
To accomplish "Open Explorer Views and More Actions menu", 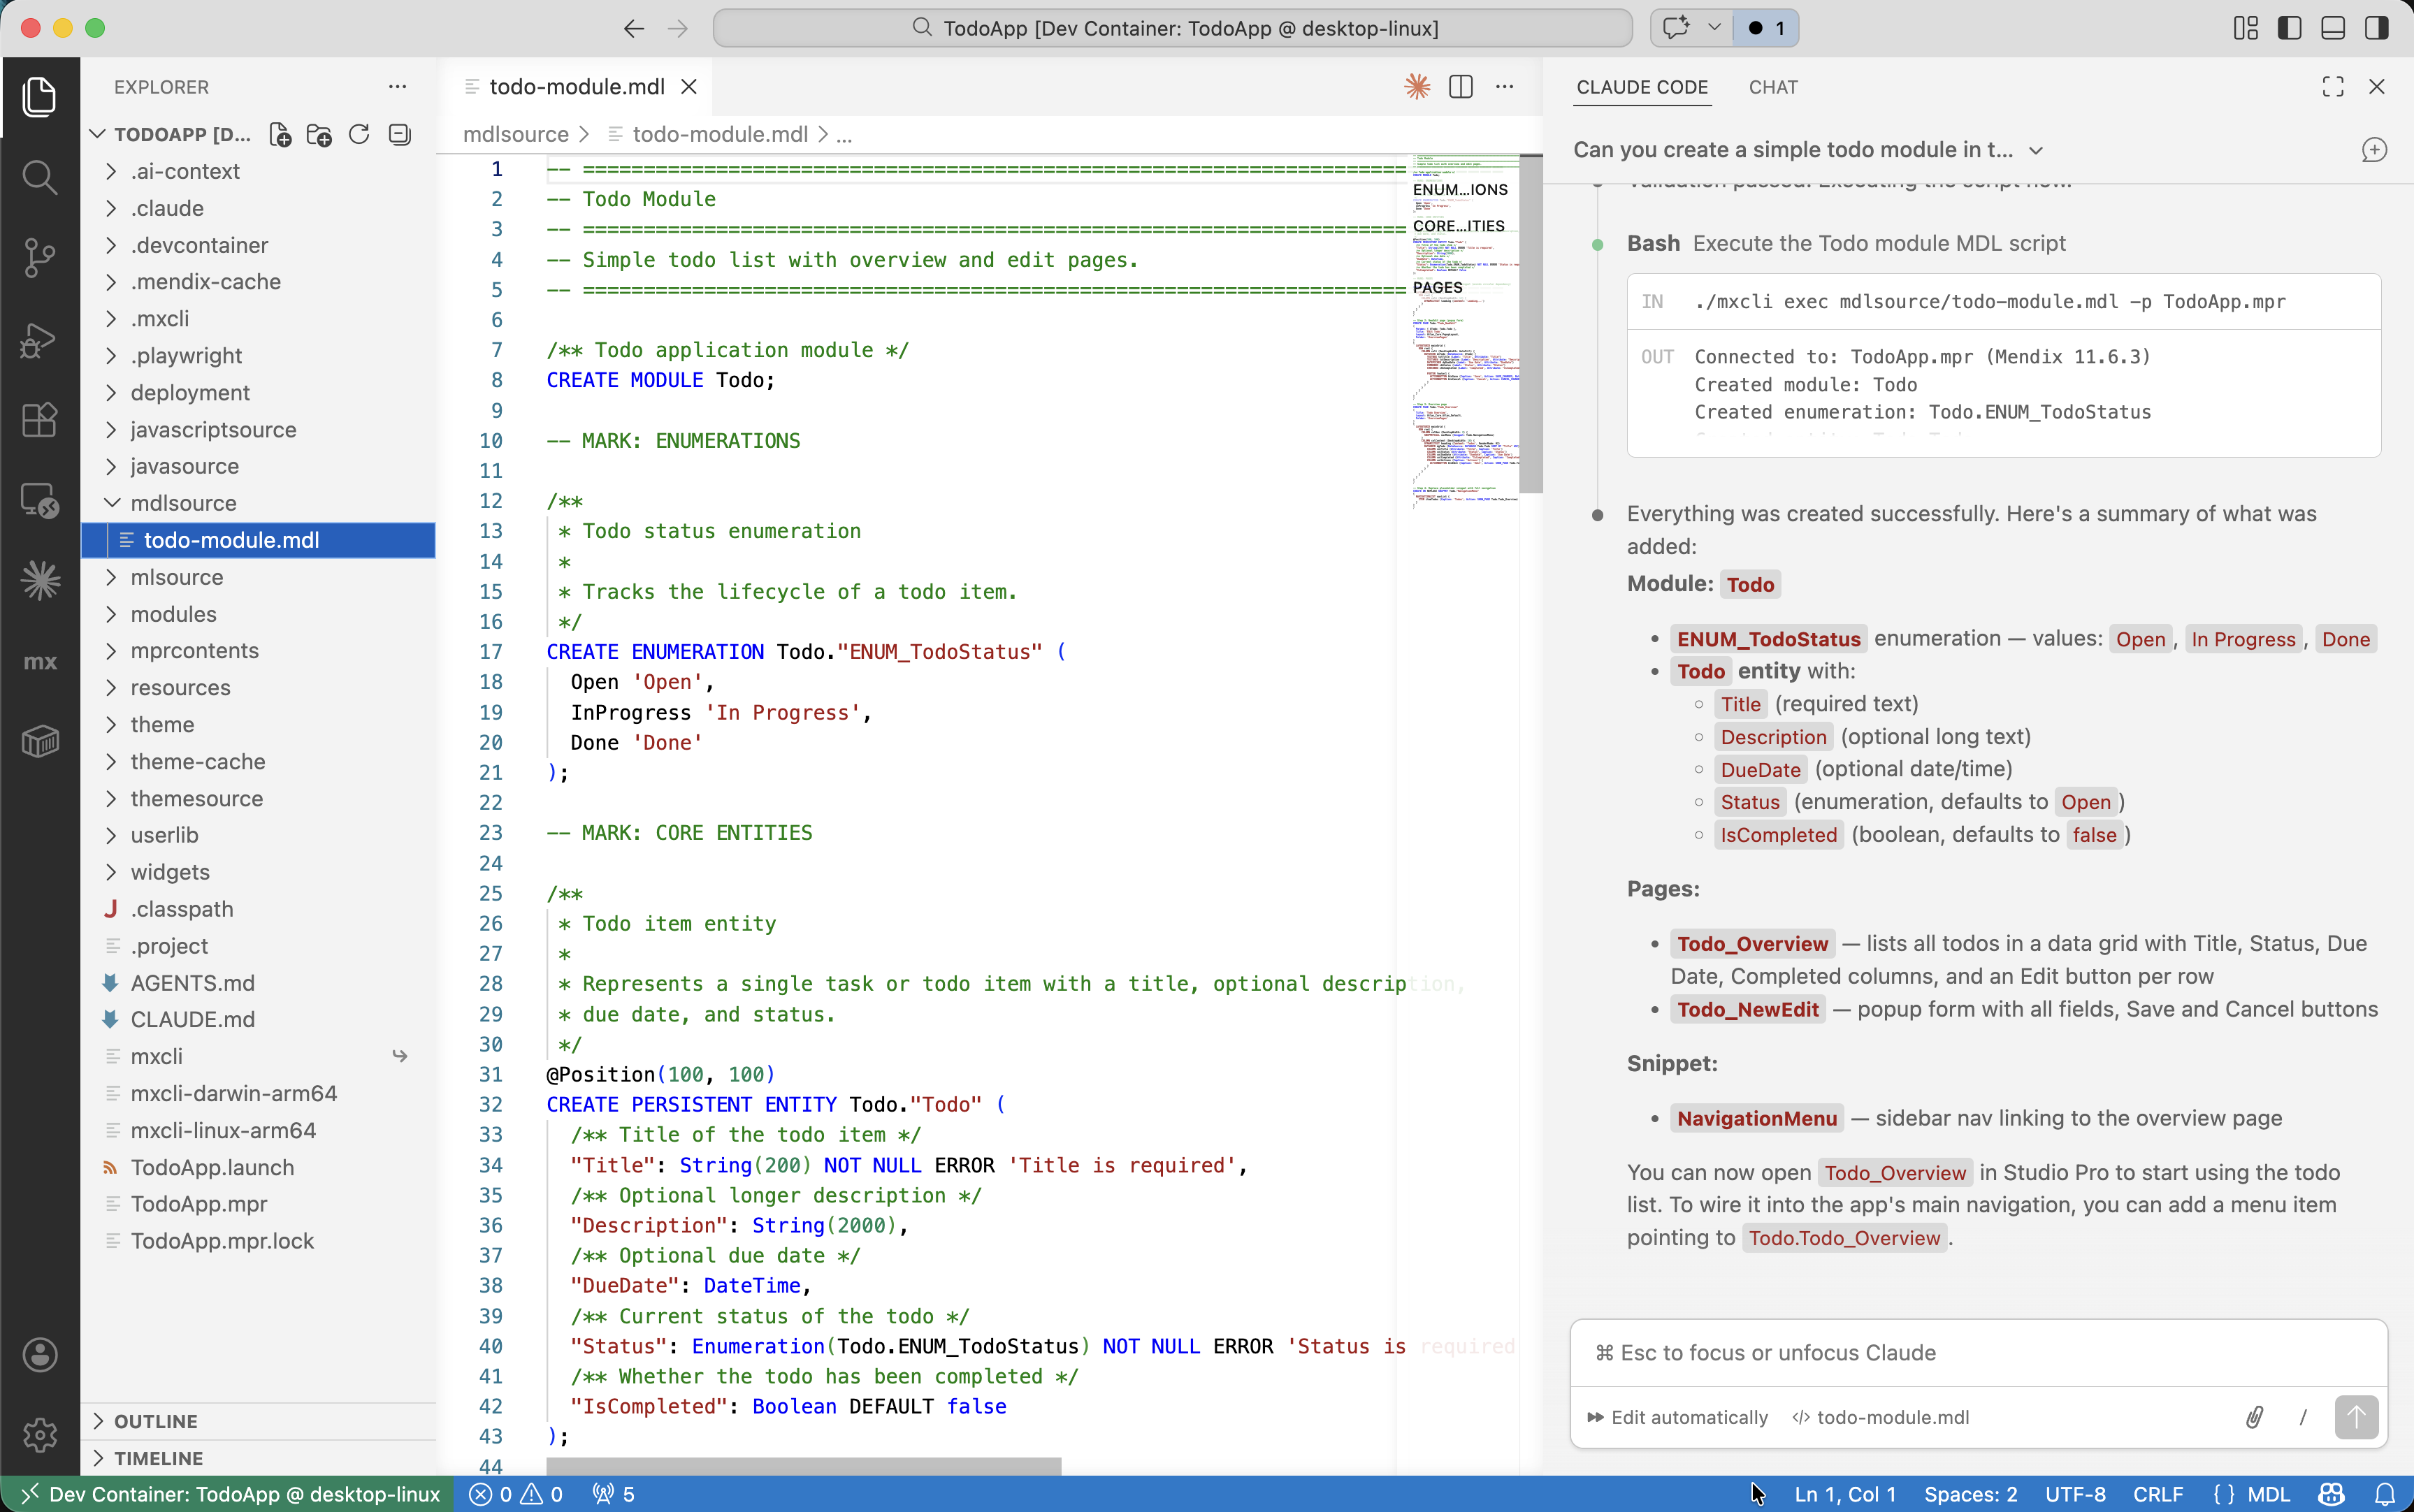I will 397,87.
